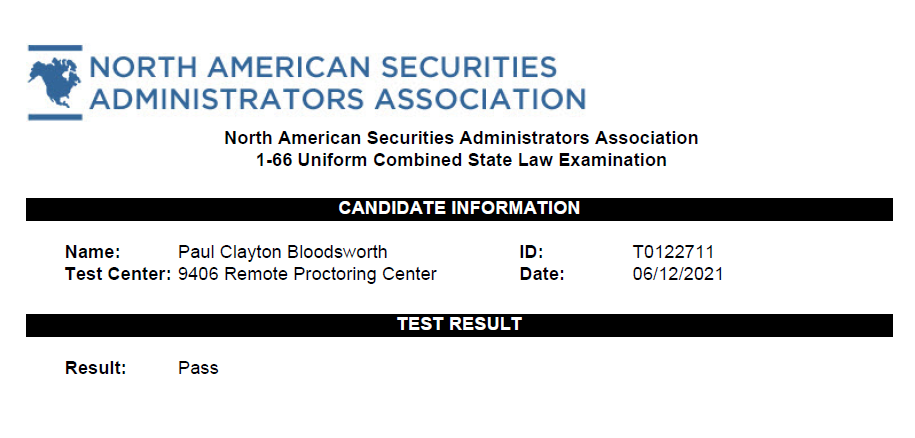
Task: Click the top blue bar above map logo
Action: click(x=55, y=48)
